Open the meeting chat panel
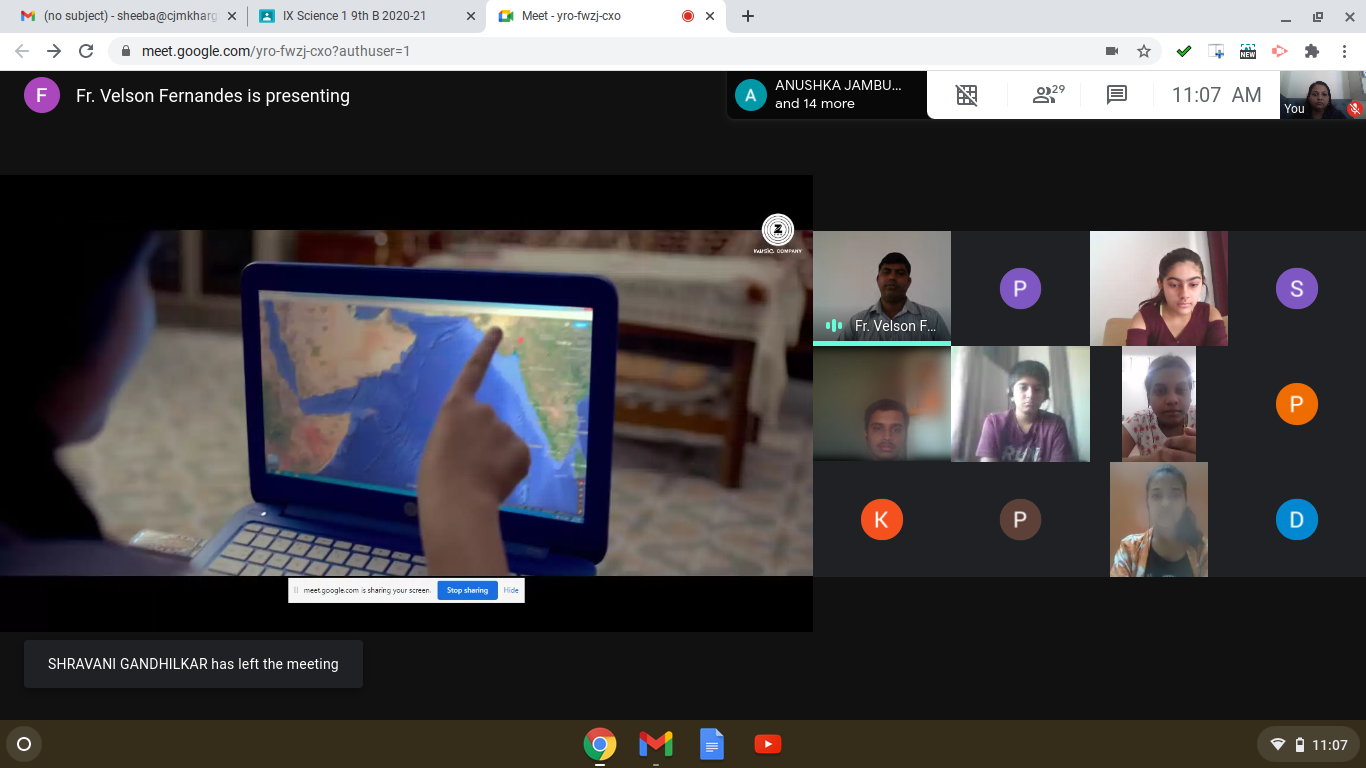The image size is (1366, 768). pyautogui.click(x=1117, y=95)
